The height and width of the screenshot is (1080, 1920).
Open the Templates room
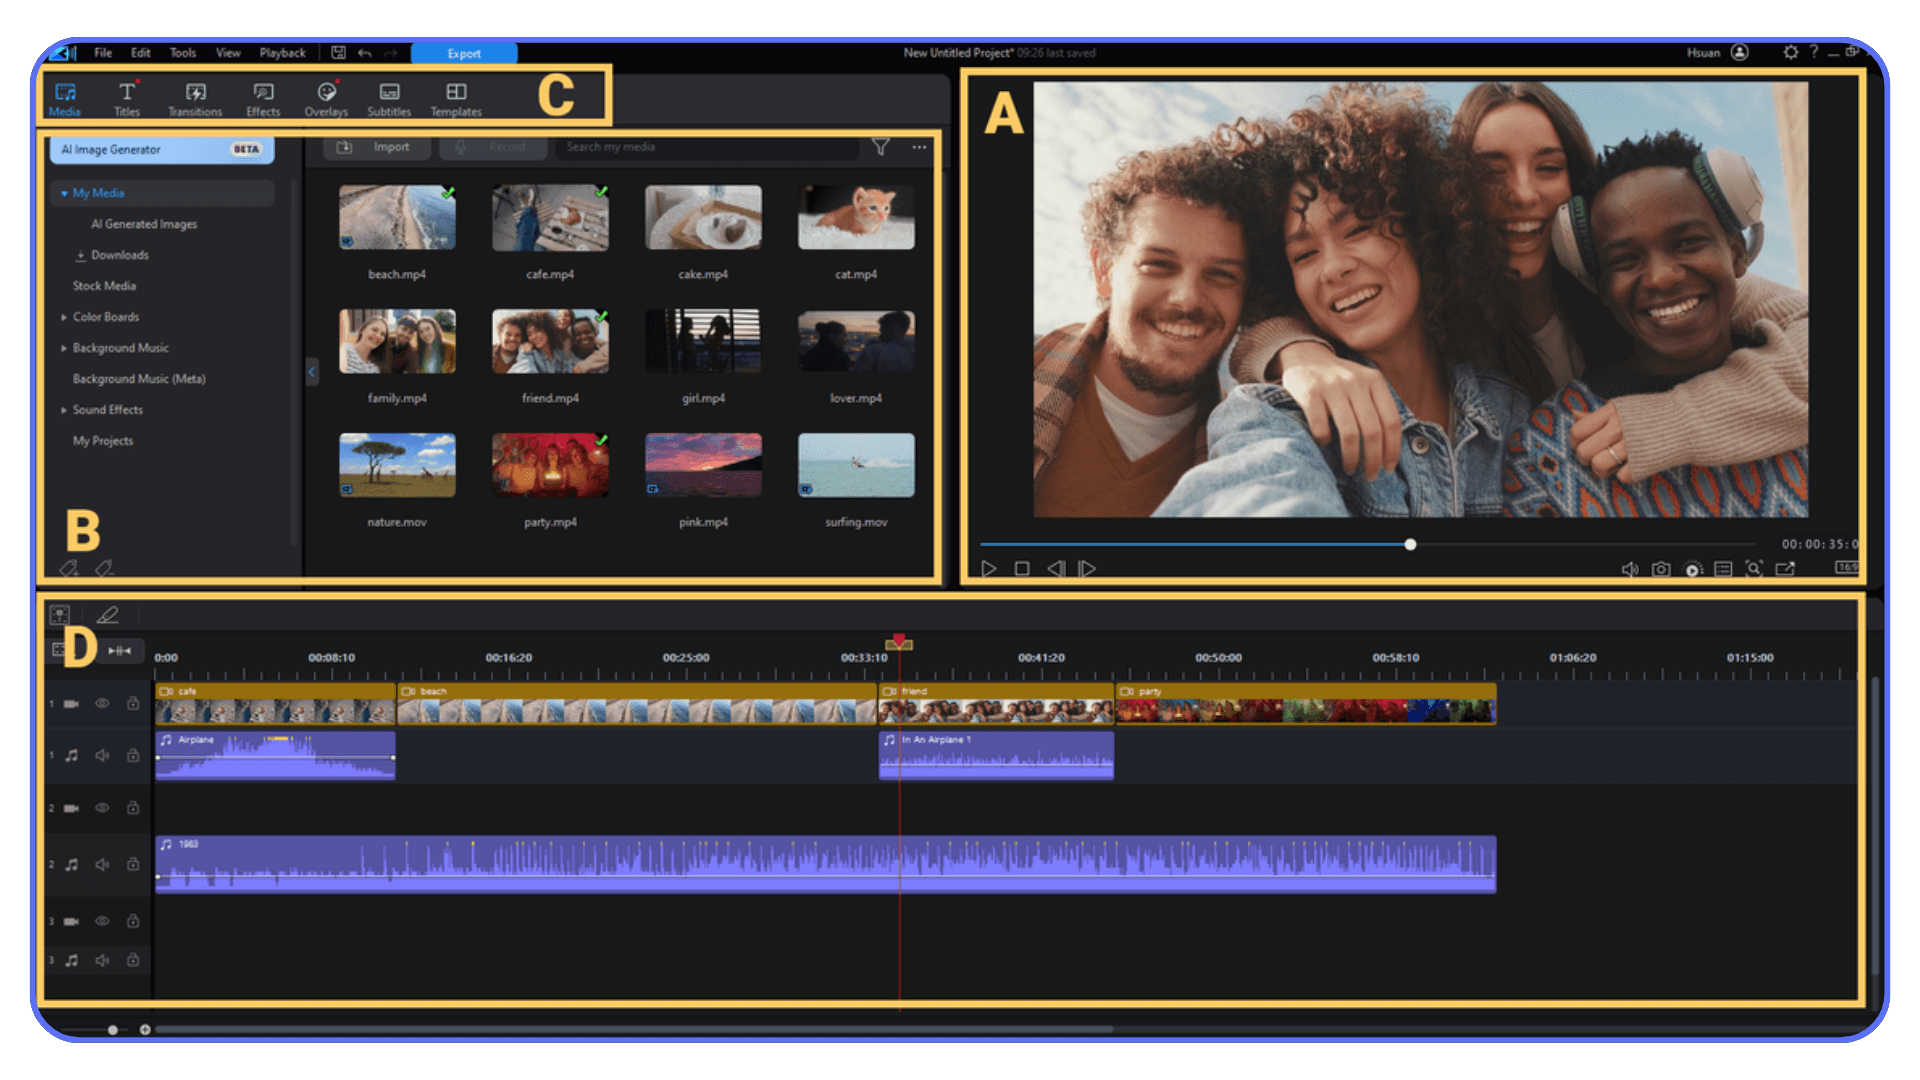click(455, 97)
